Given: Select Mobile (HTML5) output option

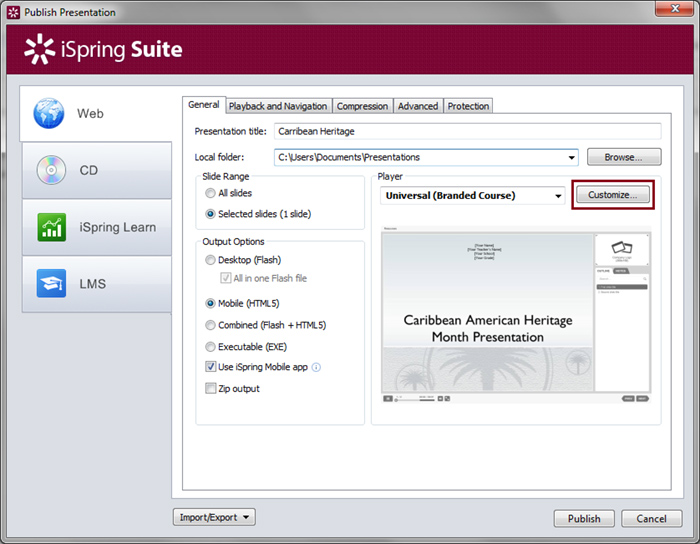Looking at the screenshot, I should point(210,303).
